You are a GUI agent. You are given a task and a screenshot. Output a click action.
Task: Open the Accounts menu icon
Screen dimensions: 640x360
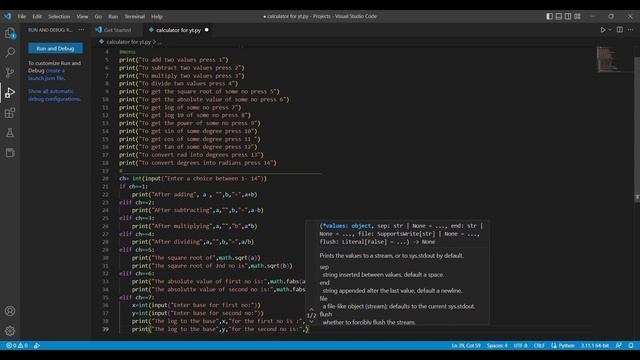pyautogui.click(x=10, y=311)
